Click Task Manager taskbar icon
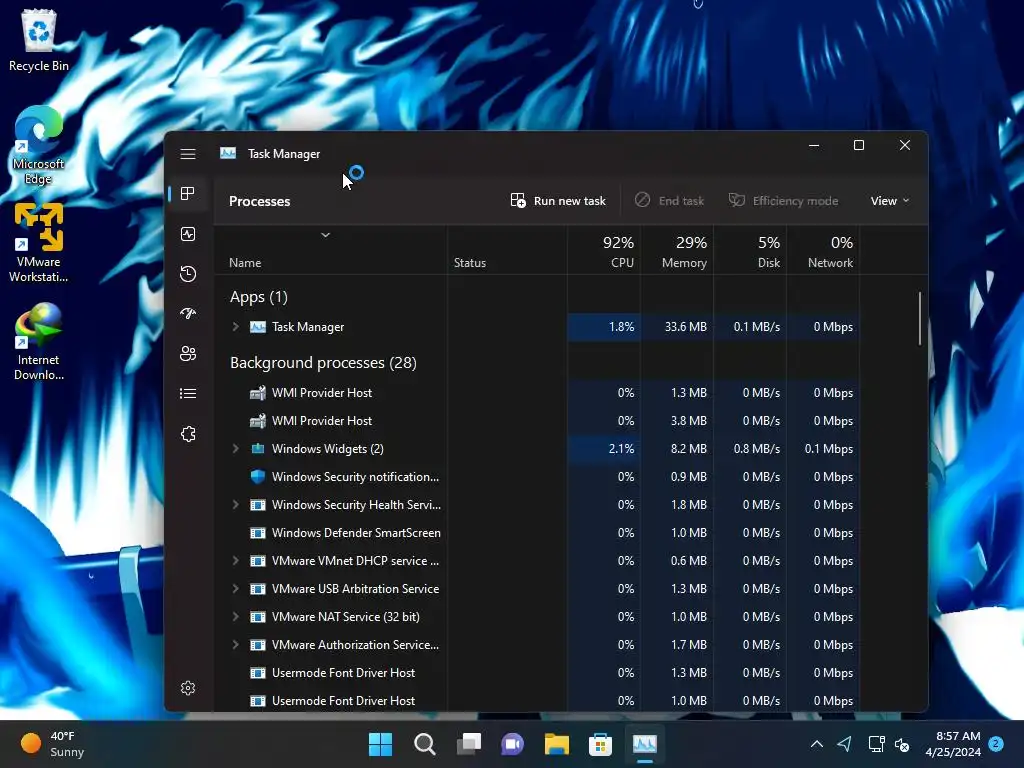The image size is (1024, 768). pos(645,744)
